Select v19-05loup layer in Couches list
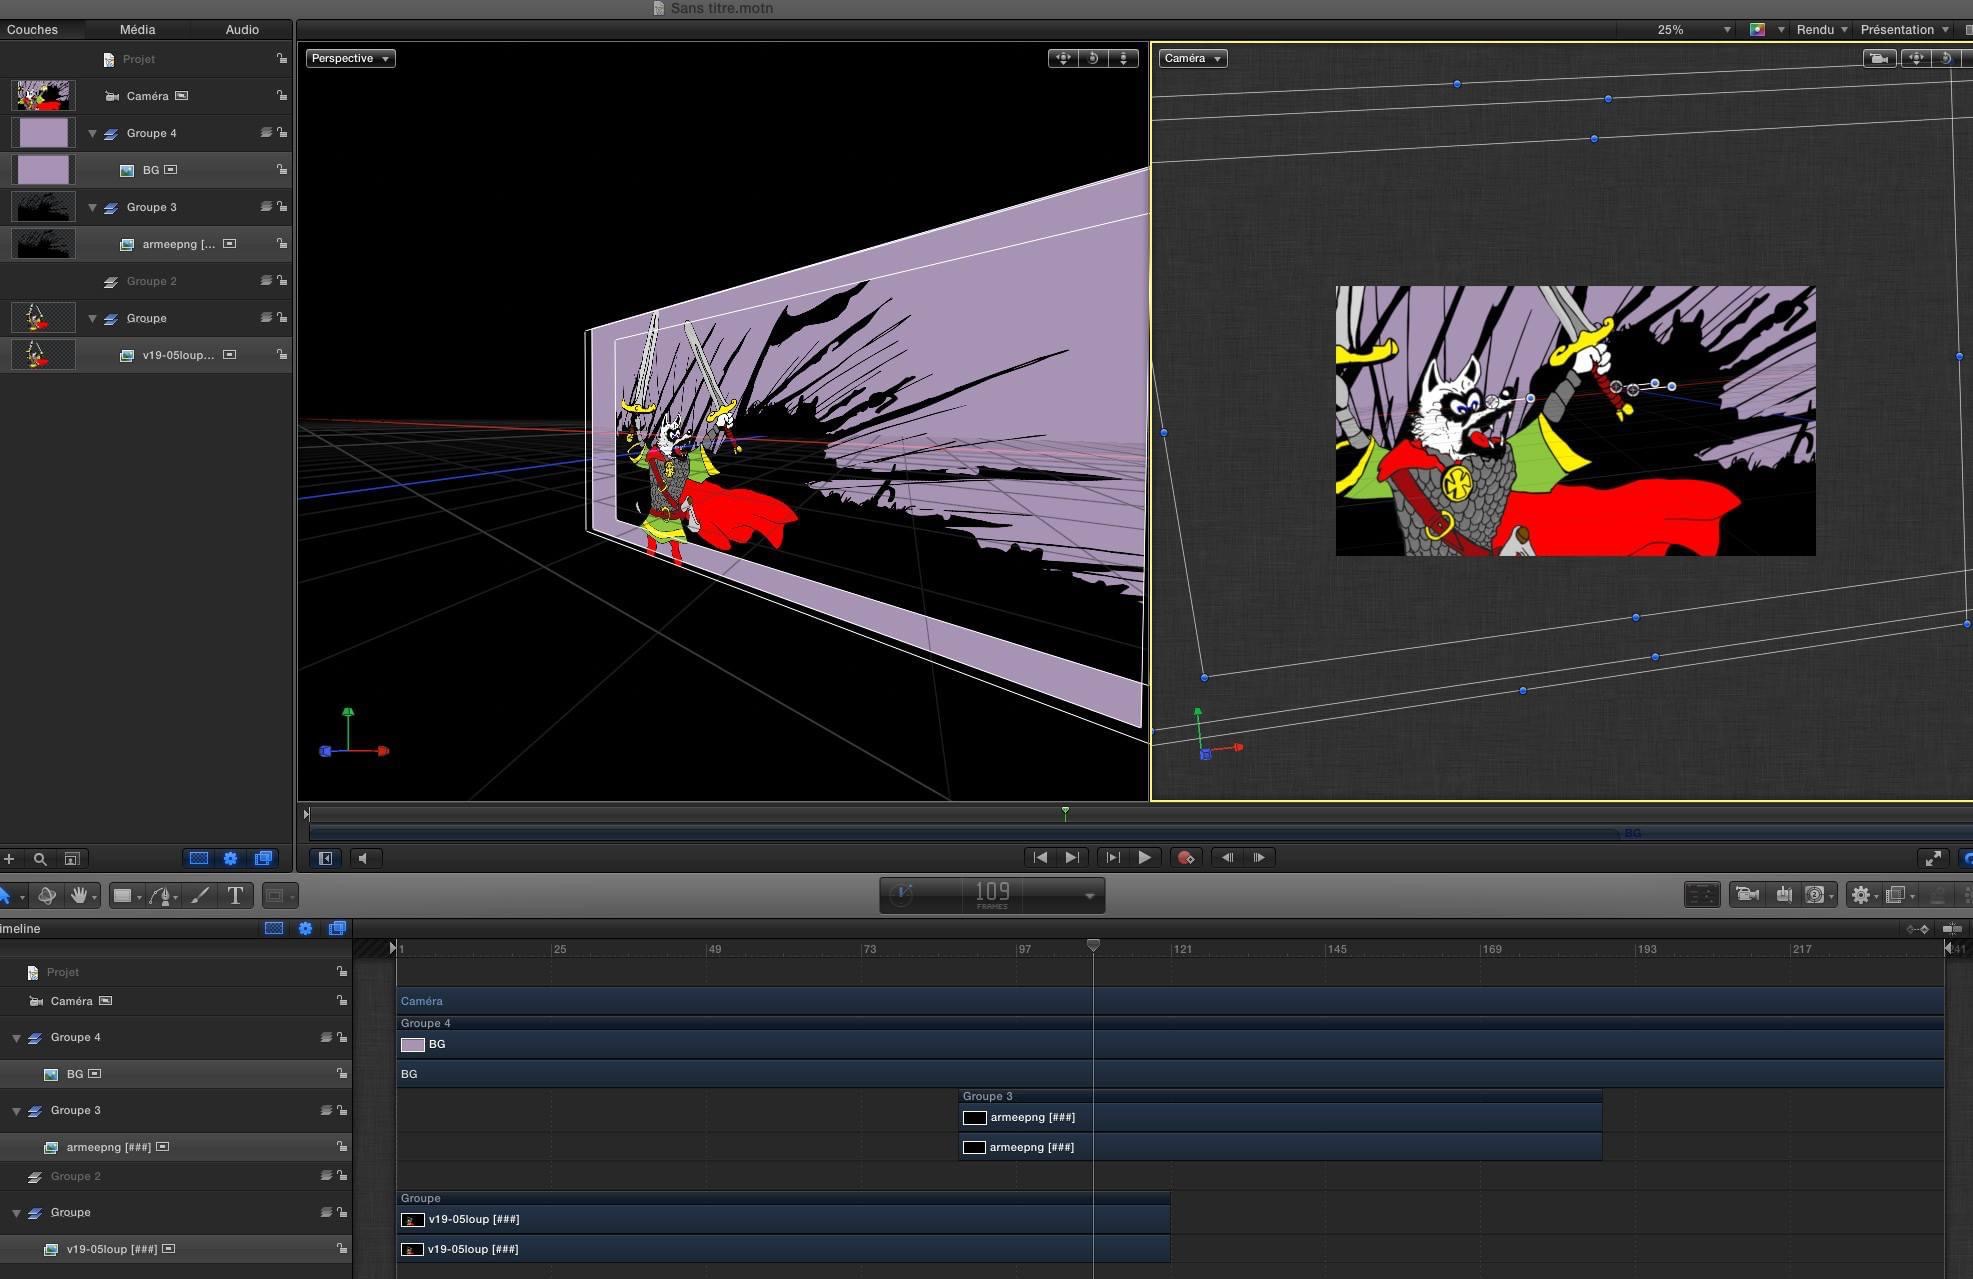This screenshot has width=1973, height=1279. click(x=146, y=355)
